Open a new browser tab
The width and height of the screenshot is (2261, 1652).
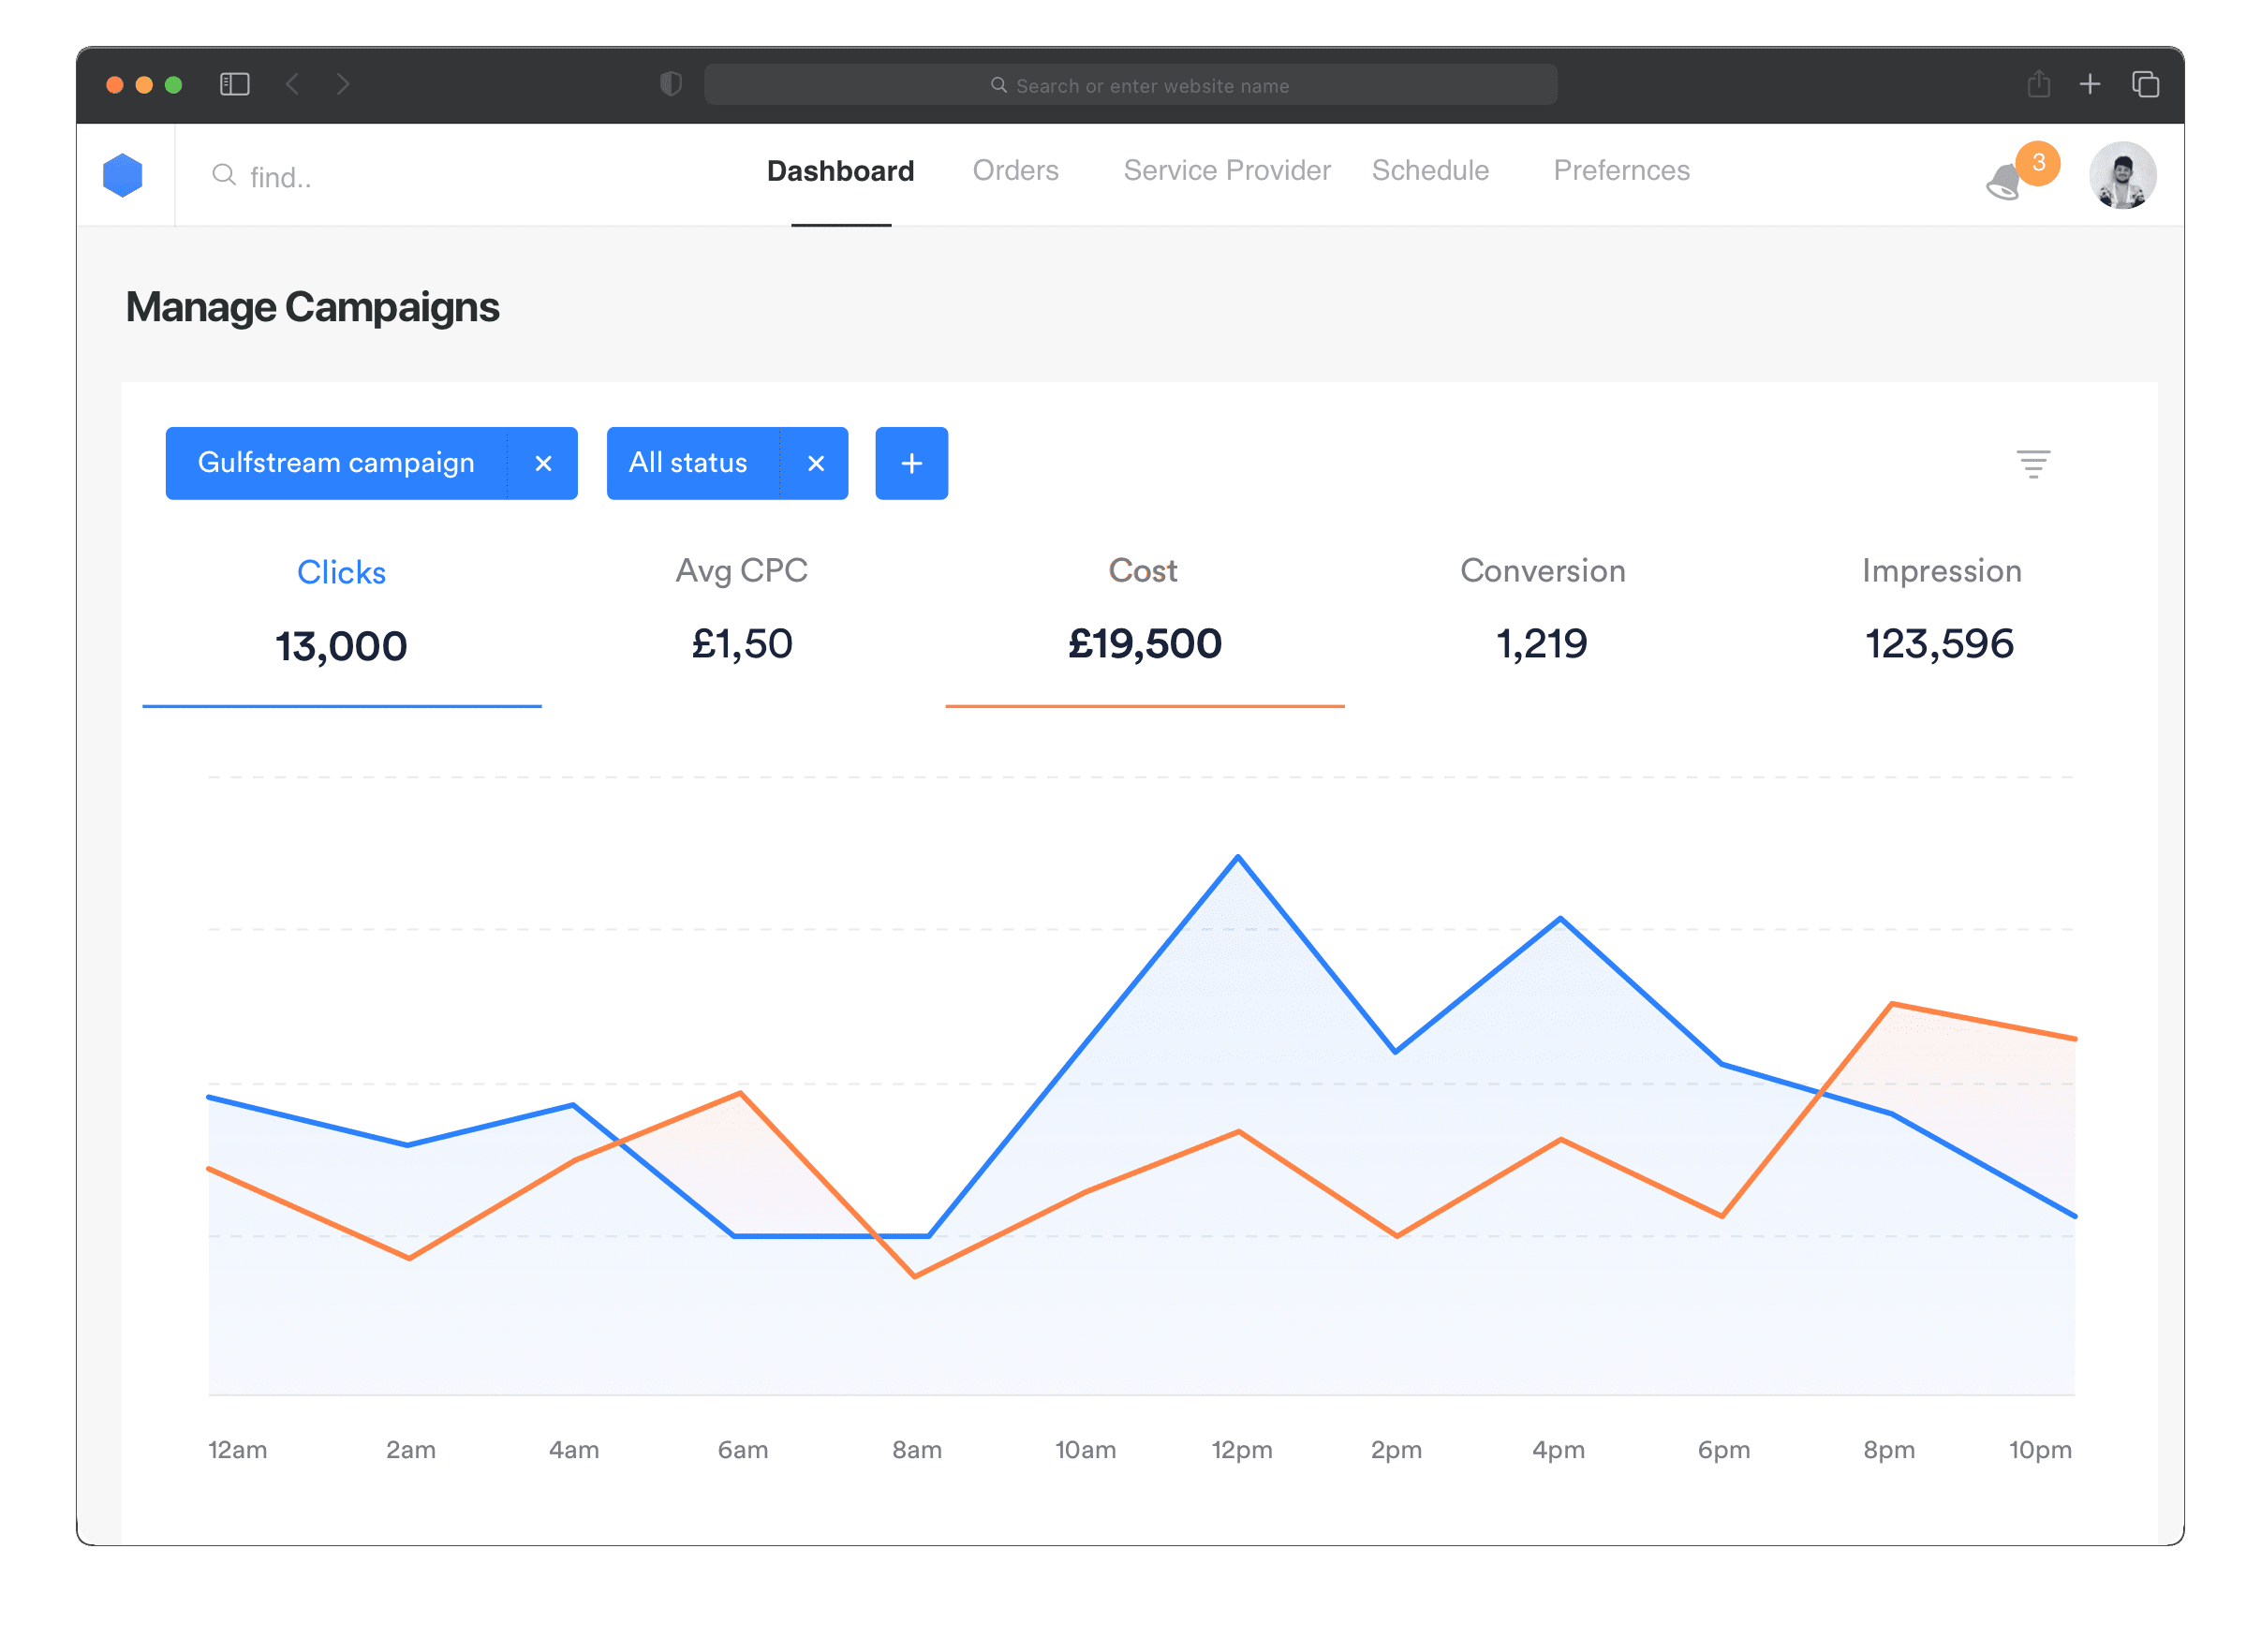[x=2089, y=84]
